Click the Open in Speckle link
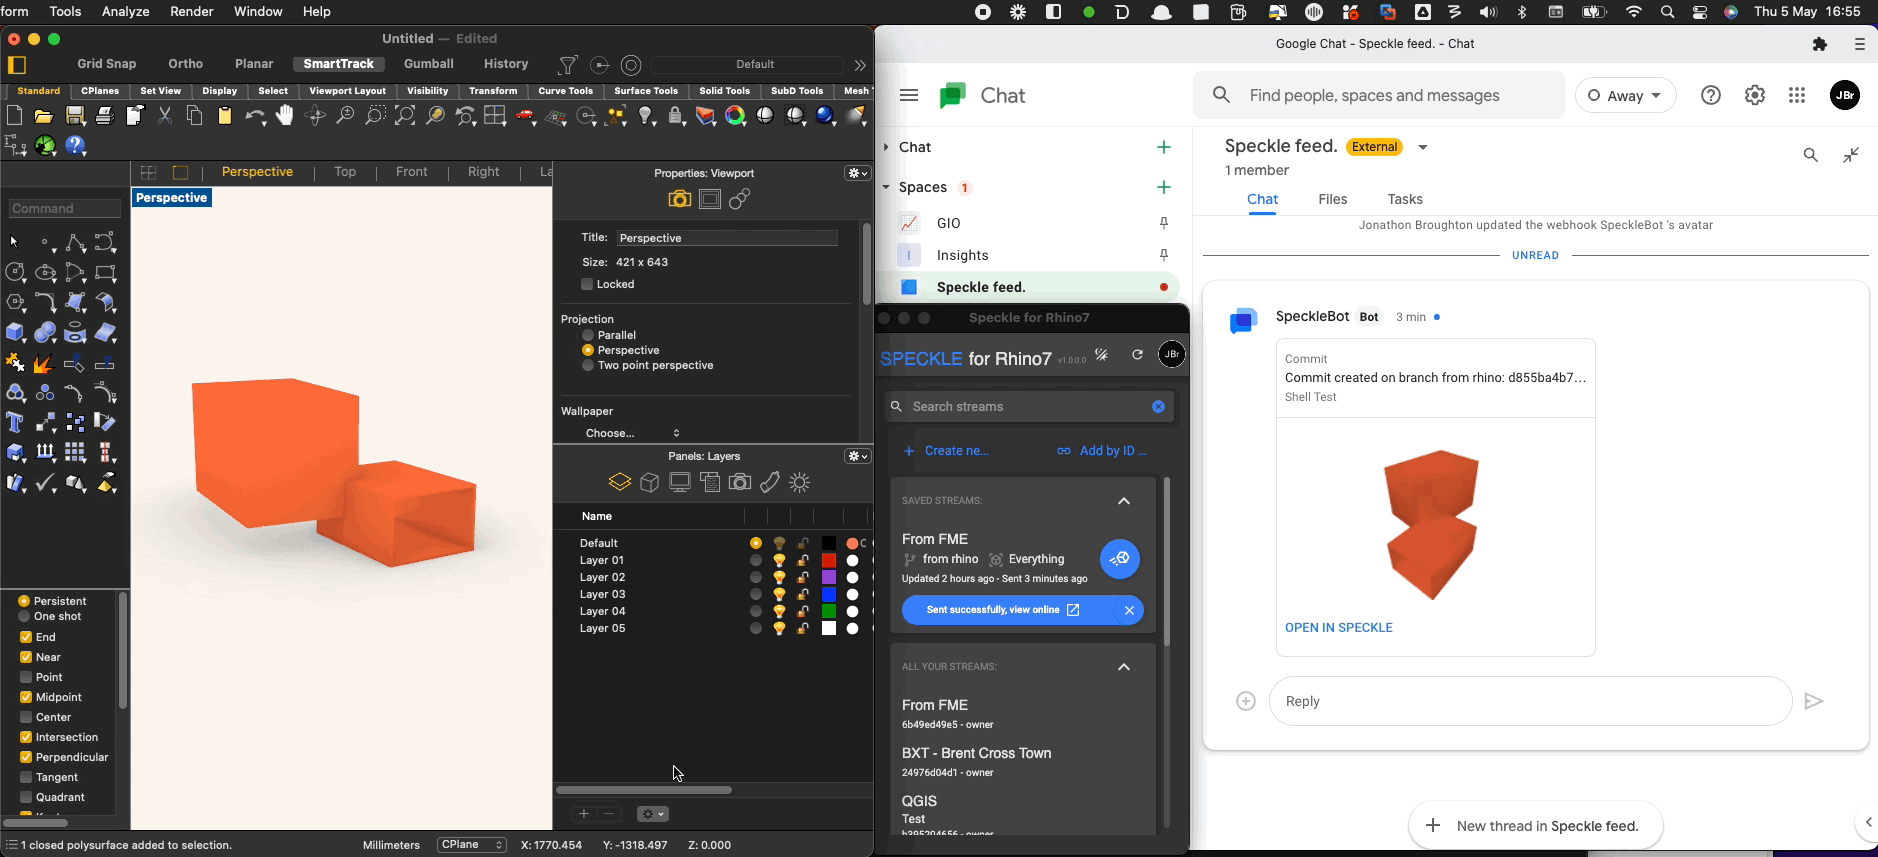Screen dimensions: 1878x857 (x=1338, y=628)
